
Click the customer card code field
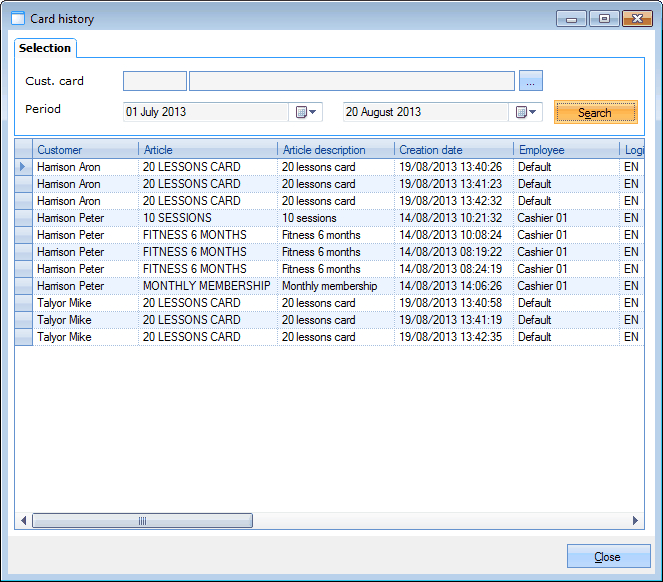tap(155, 81)
